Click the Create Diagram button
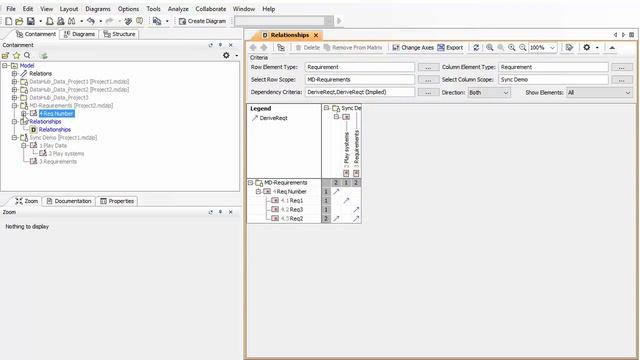 [x=202, y=21]
